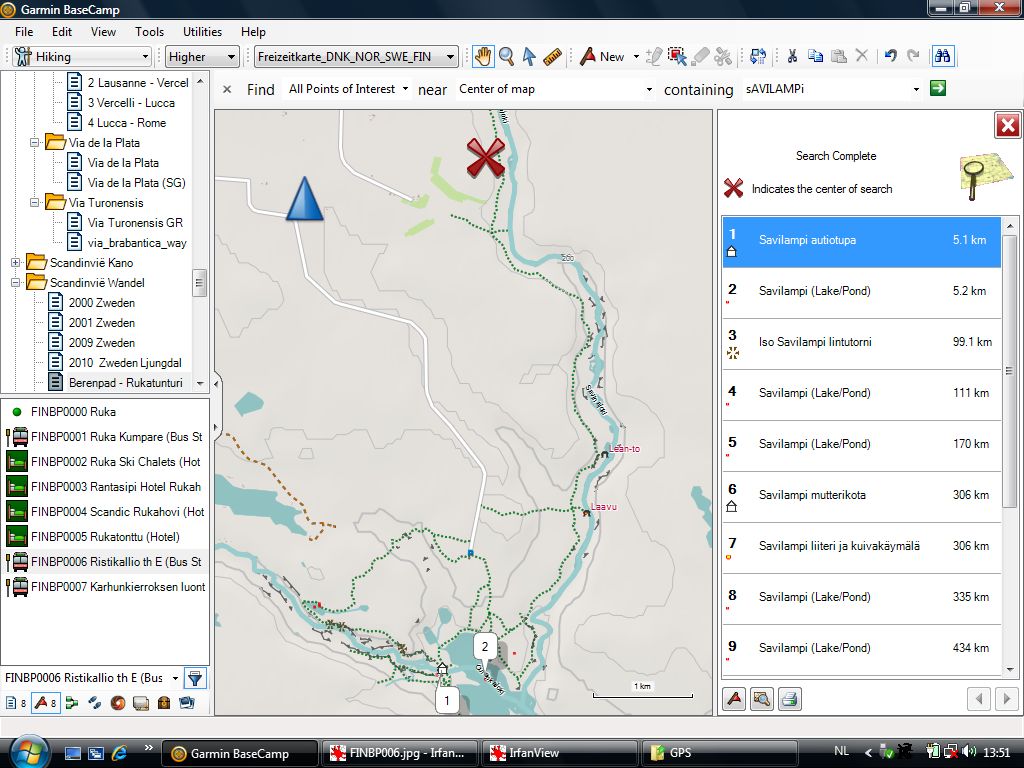Pick the Measure ruler tool
The height and width of the screenshot is (768, 1024).
tap(552, 57)
